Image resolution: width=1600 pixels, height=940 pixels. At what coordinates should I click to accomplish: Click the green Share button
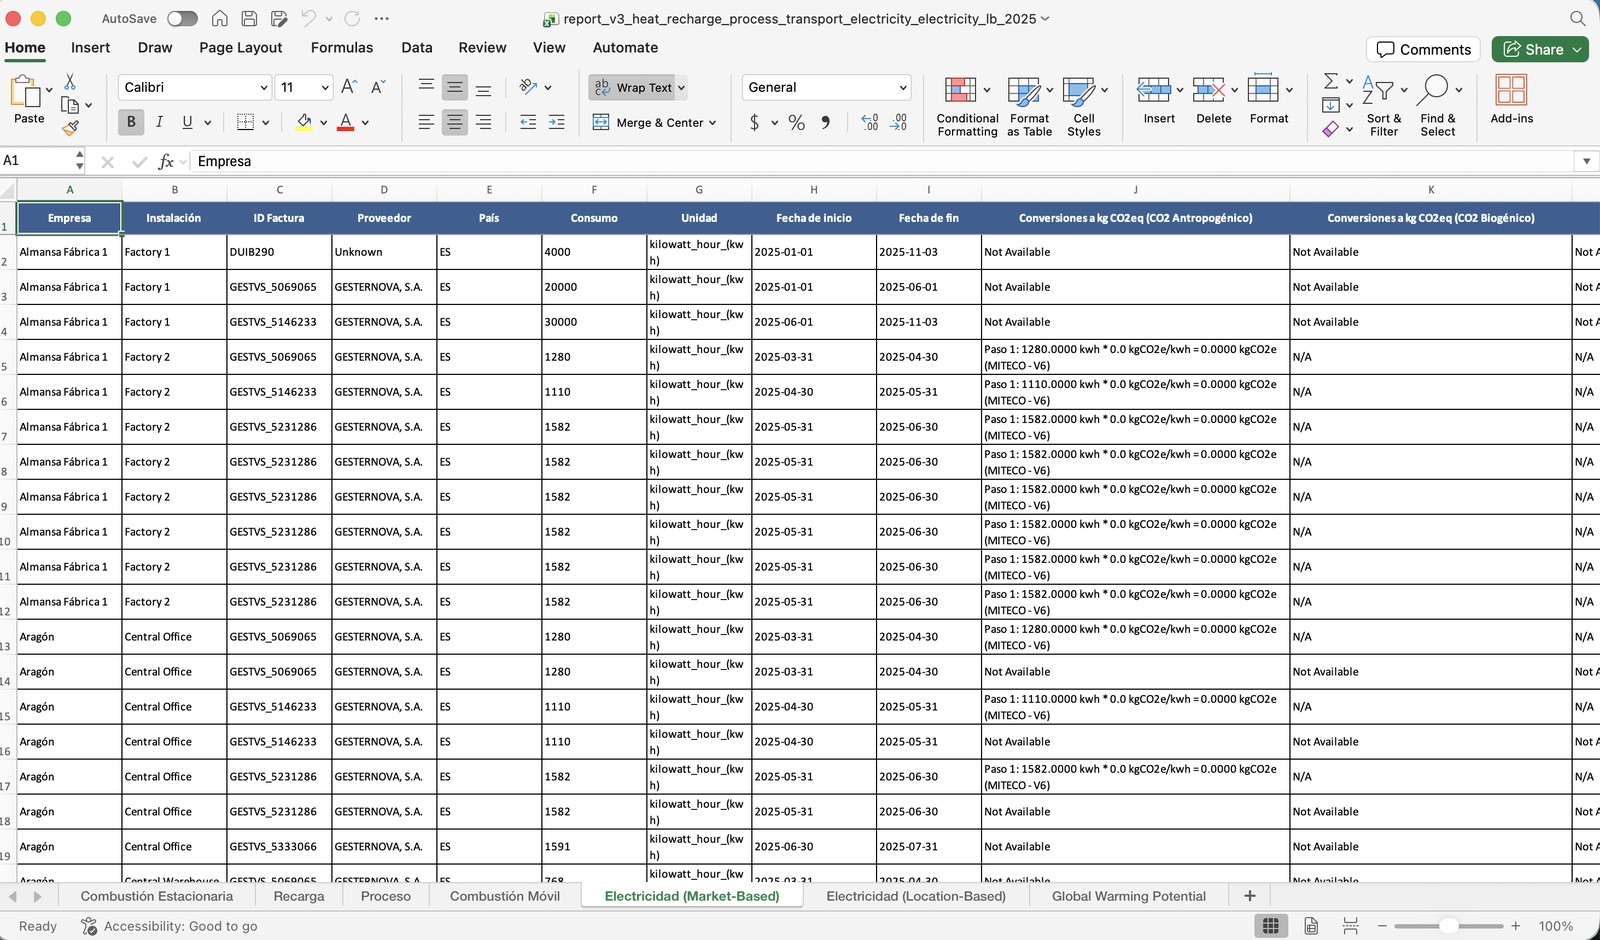[1540, 49]
